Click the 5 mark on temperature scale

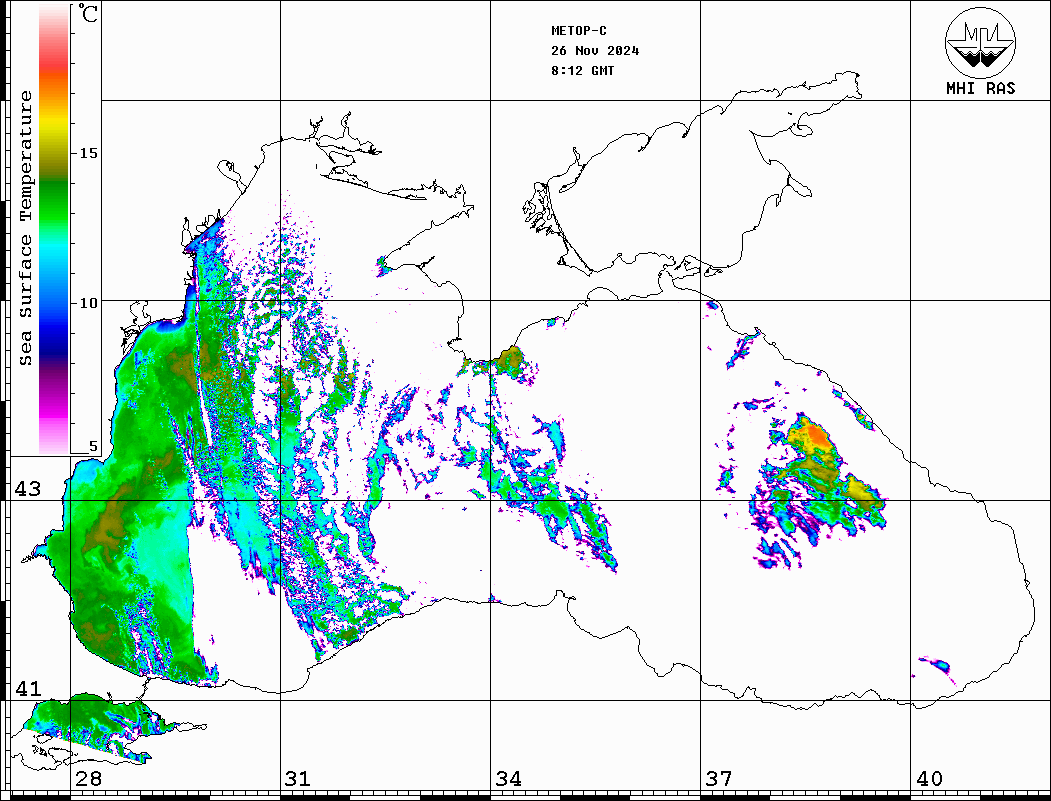tap(93, 446)
